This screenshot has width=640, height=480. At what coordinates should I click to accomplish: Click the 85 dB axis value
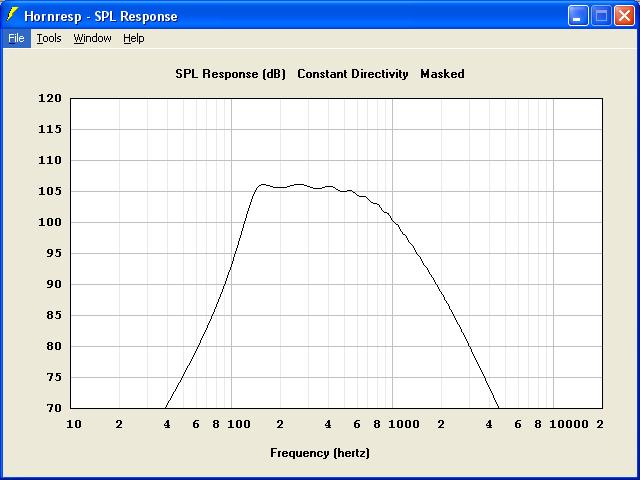click(x=54, y=315)
